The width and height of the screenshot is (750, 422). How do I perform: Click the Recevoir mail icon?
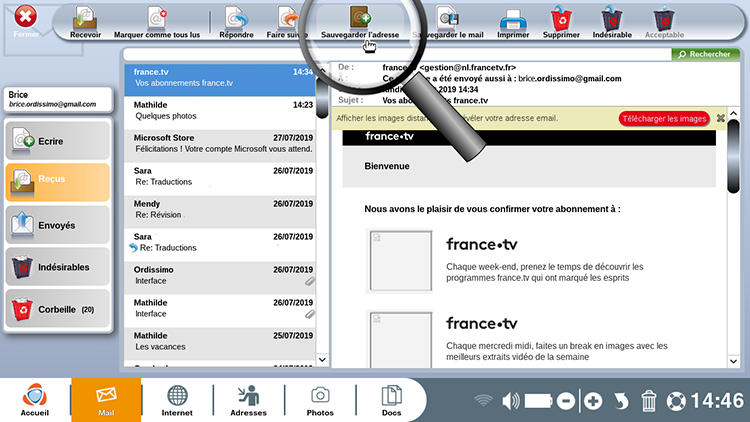[x=85, y=22]
